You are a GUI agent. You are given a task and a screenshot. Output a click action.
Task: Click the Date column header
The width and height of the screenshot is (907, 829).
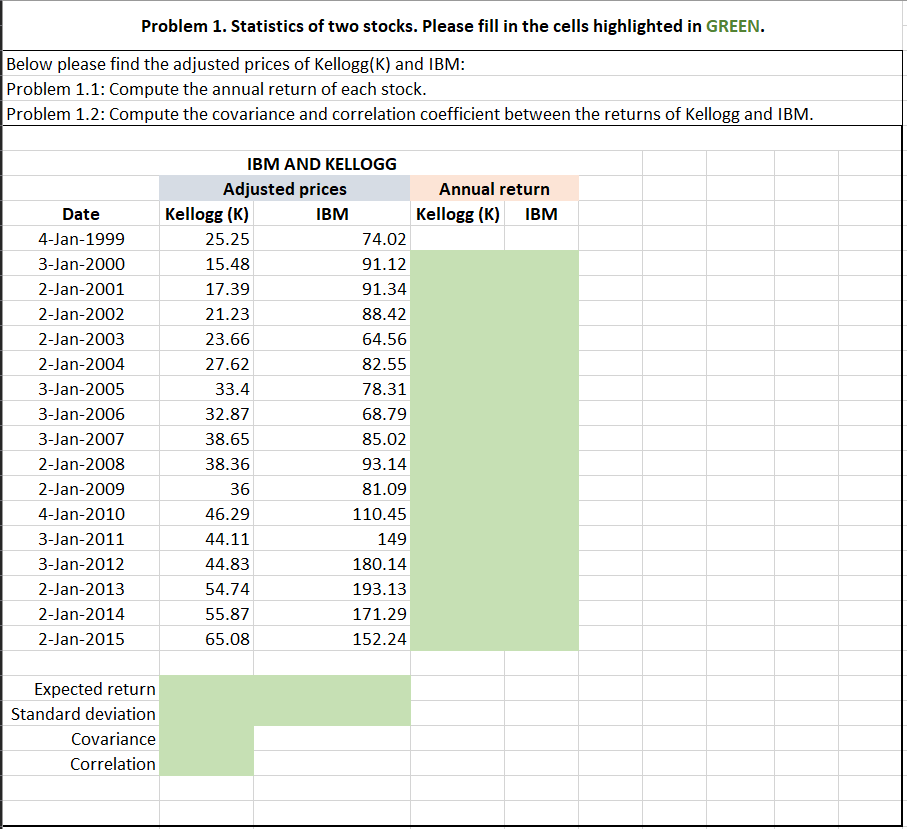(81, 213)
